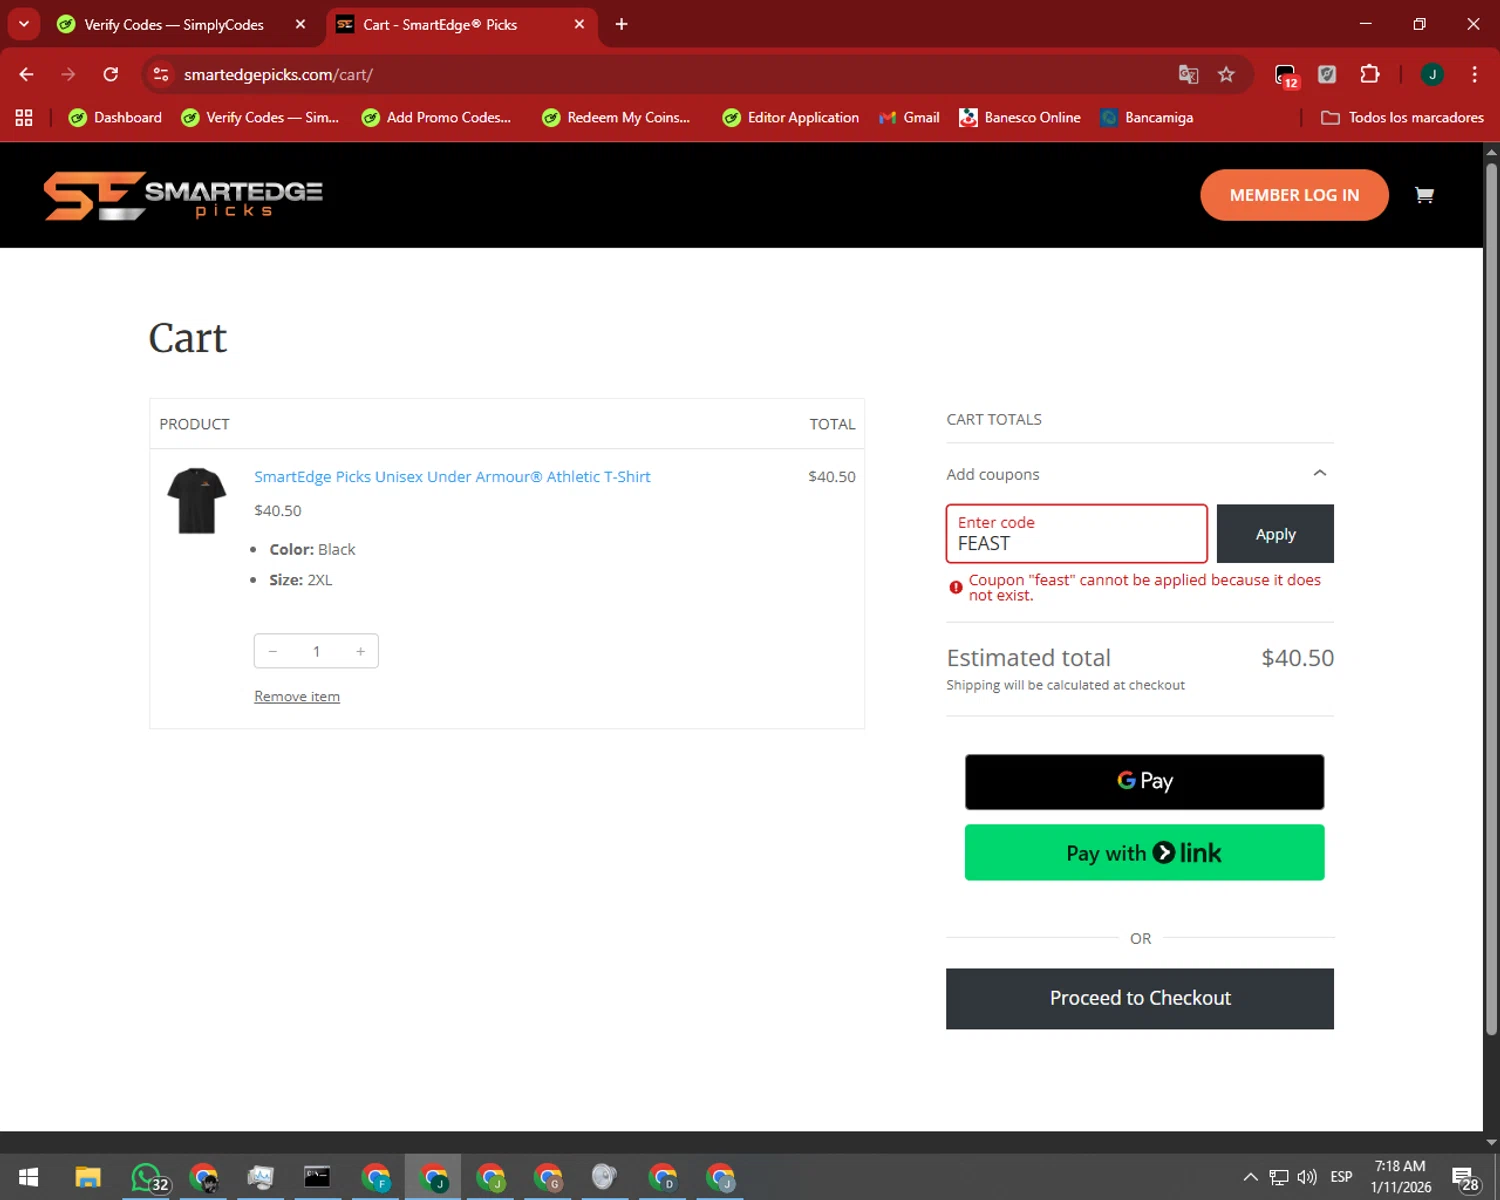Click the ESP language indicator
Screen dimensions: 1500x1200
tap(1341, 1177)
